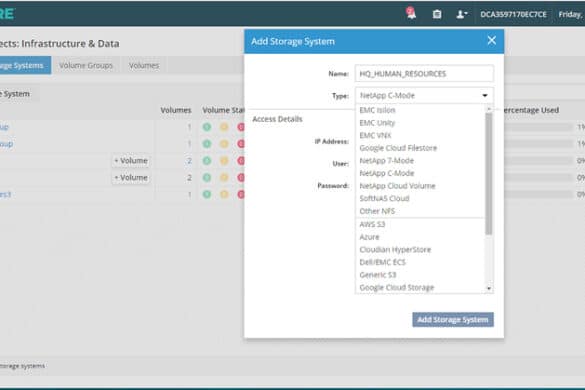The width and height of the screenshot is (585, 390).
Task: Click the Volumes column header
Action: [x=176, y=110]
